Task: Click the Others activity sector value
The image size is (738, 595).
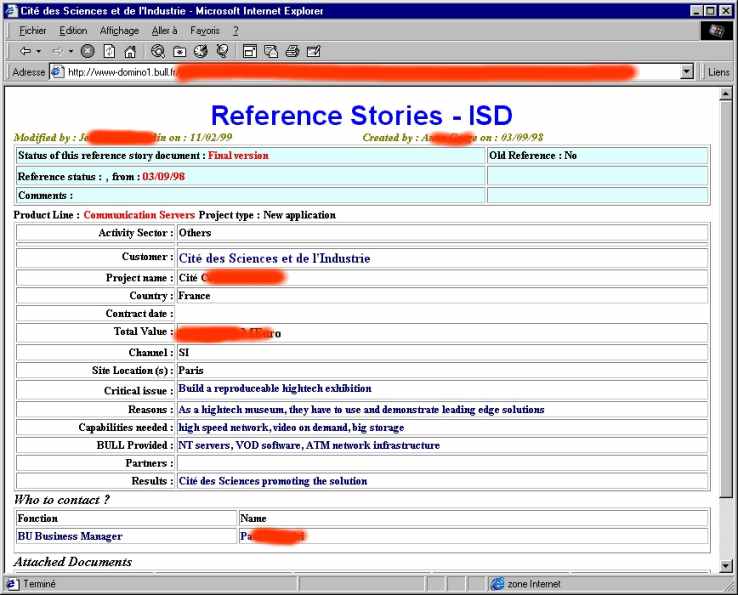Action: coord(194,233)
